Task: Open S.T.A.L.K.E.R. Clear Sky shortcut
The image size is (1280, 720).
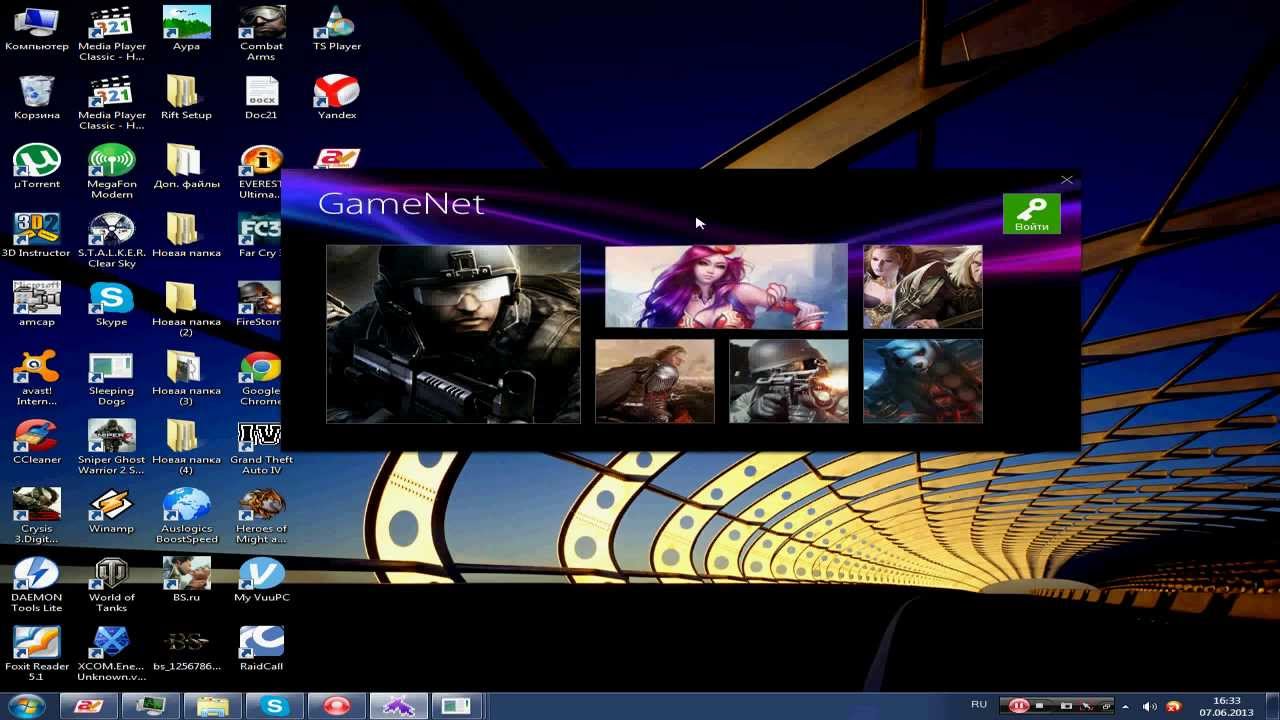Action: tap(112, 240)
